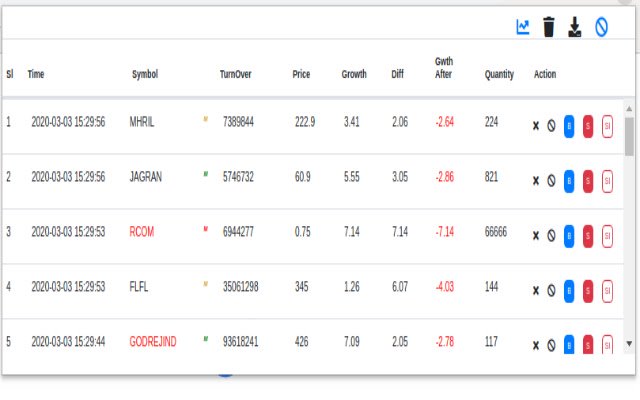Screen dimensions: 640x400
Task: Click the blue B button for GODREJIND
Action: 569,344
